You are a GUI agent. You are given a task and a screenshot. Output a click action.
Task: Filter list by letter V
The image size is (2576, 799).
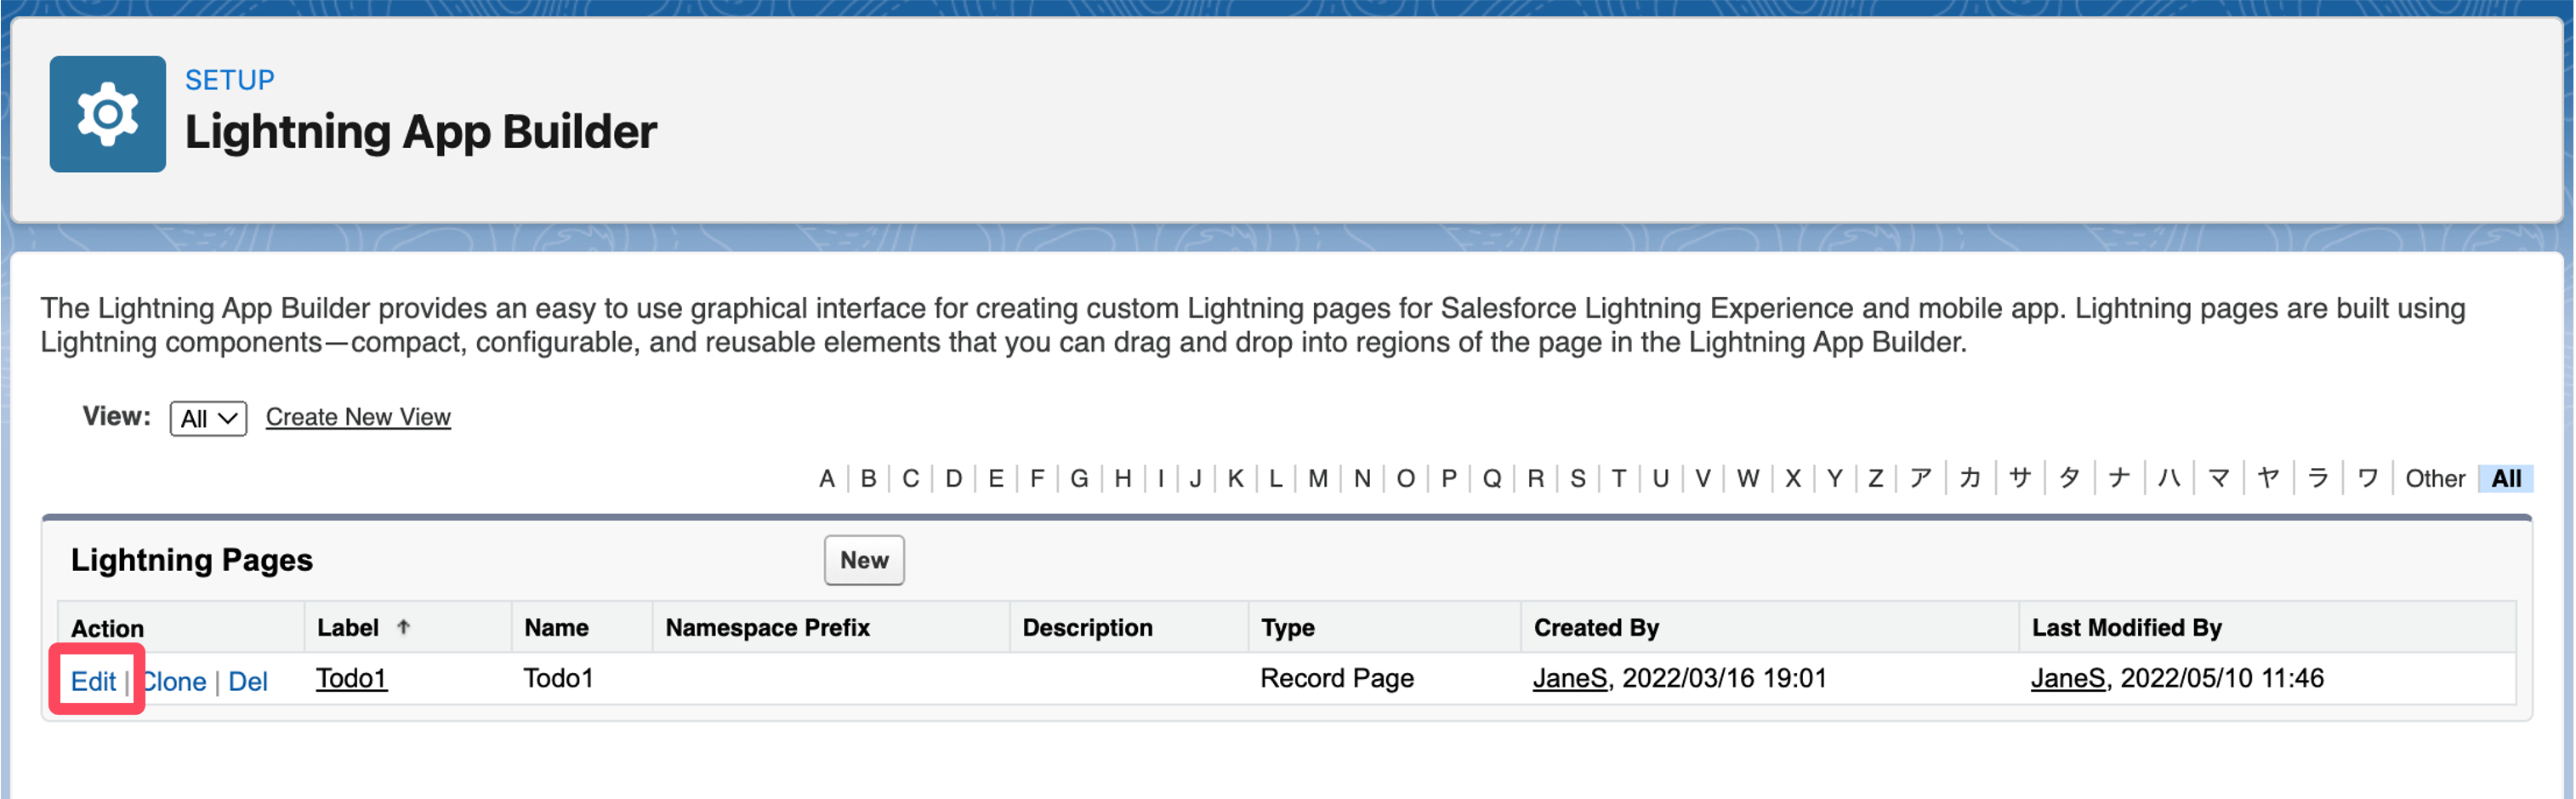coord(1702,479)
